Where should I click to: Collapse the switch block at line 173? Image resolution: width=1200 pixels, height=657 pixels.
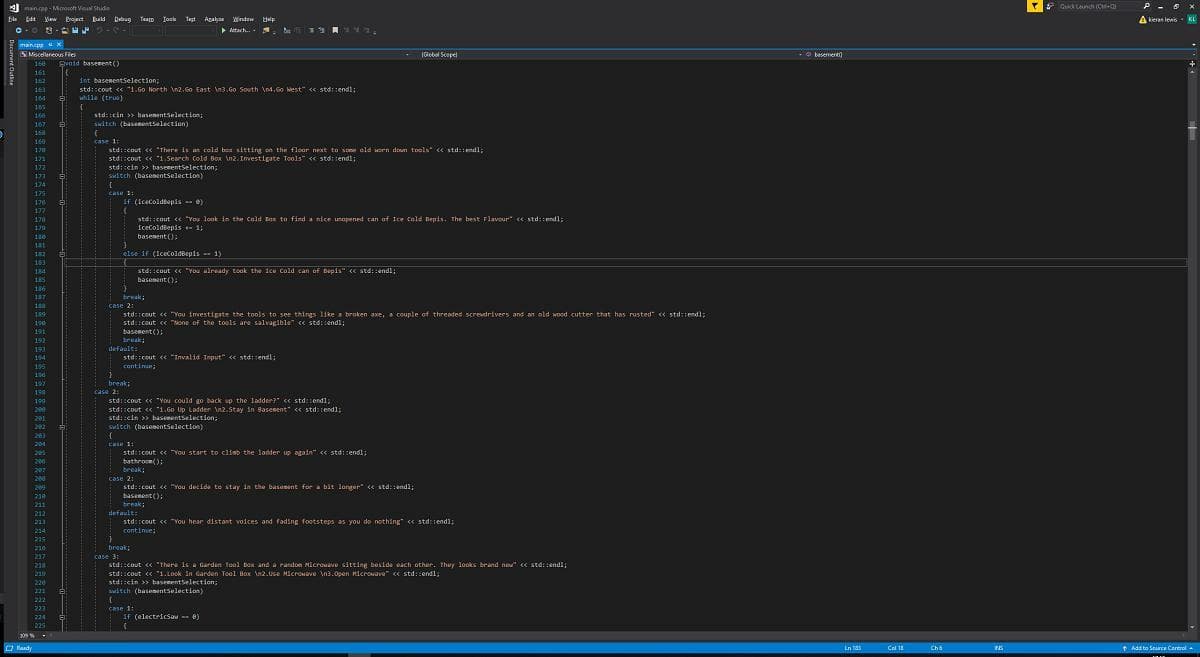[62, 176]
